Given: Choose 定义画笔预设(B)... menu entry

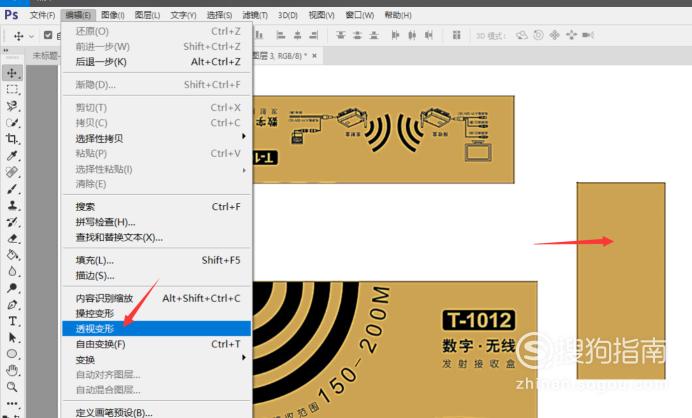Looking at the screenshot, I should point(157,413).
